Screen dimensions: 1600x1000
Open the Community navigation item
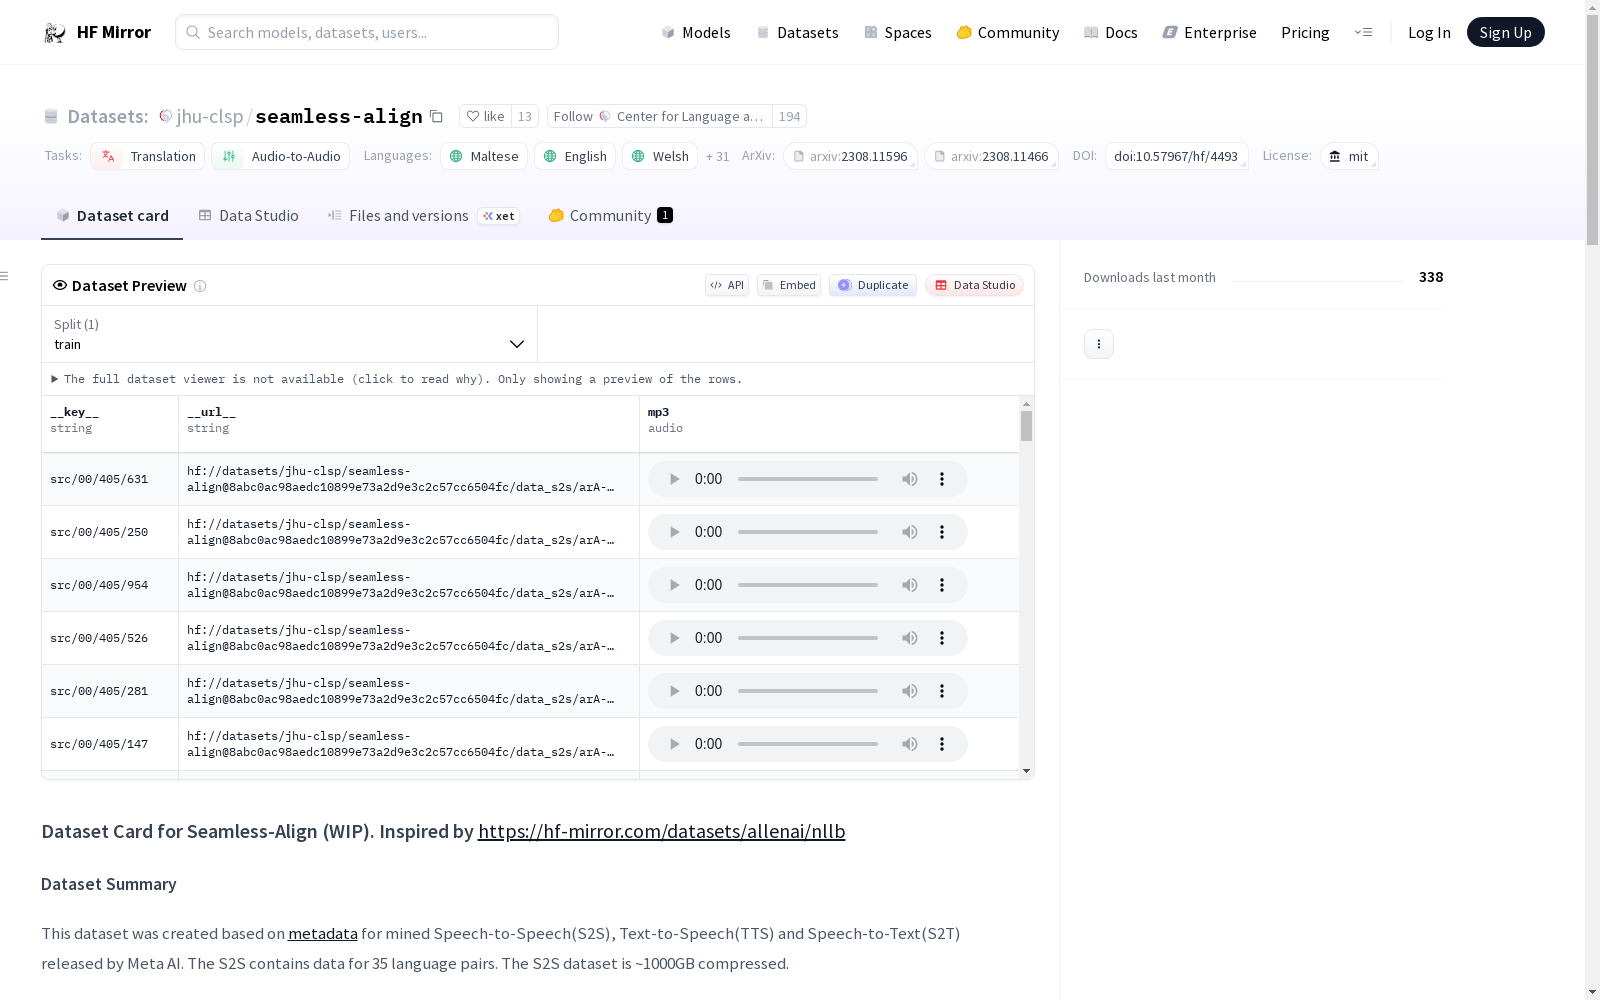click(x=1007, y=33)
